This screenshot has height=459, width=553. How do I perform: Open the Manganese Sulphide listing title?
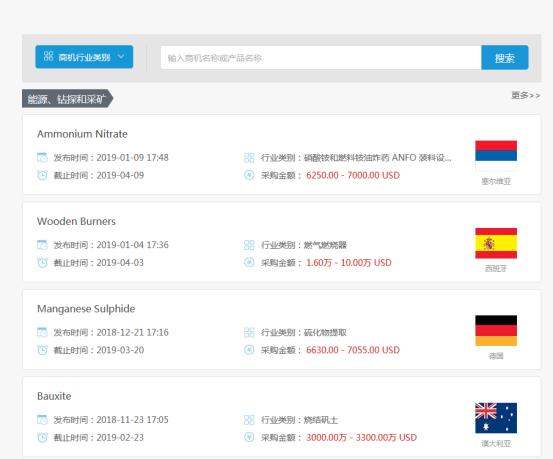pyautogui.click(x=86, y=309)
